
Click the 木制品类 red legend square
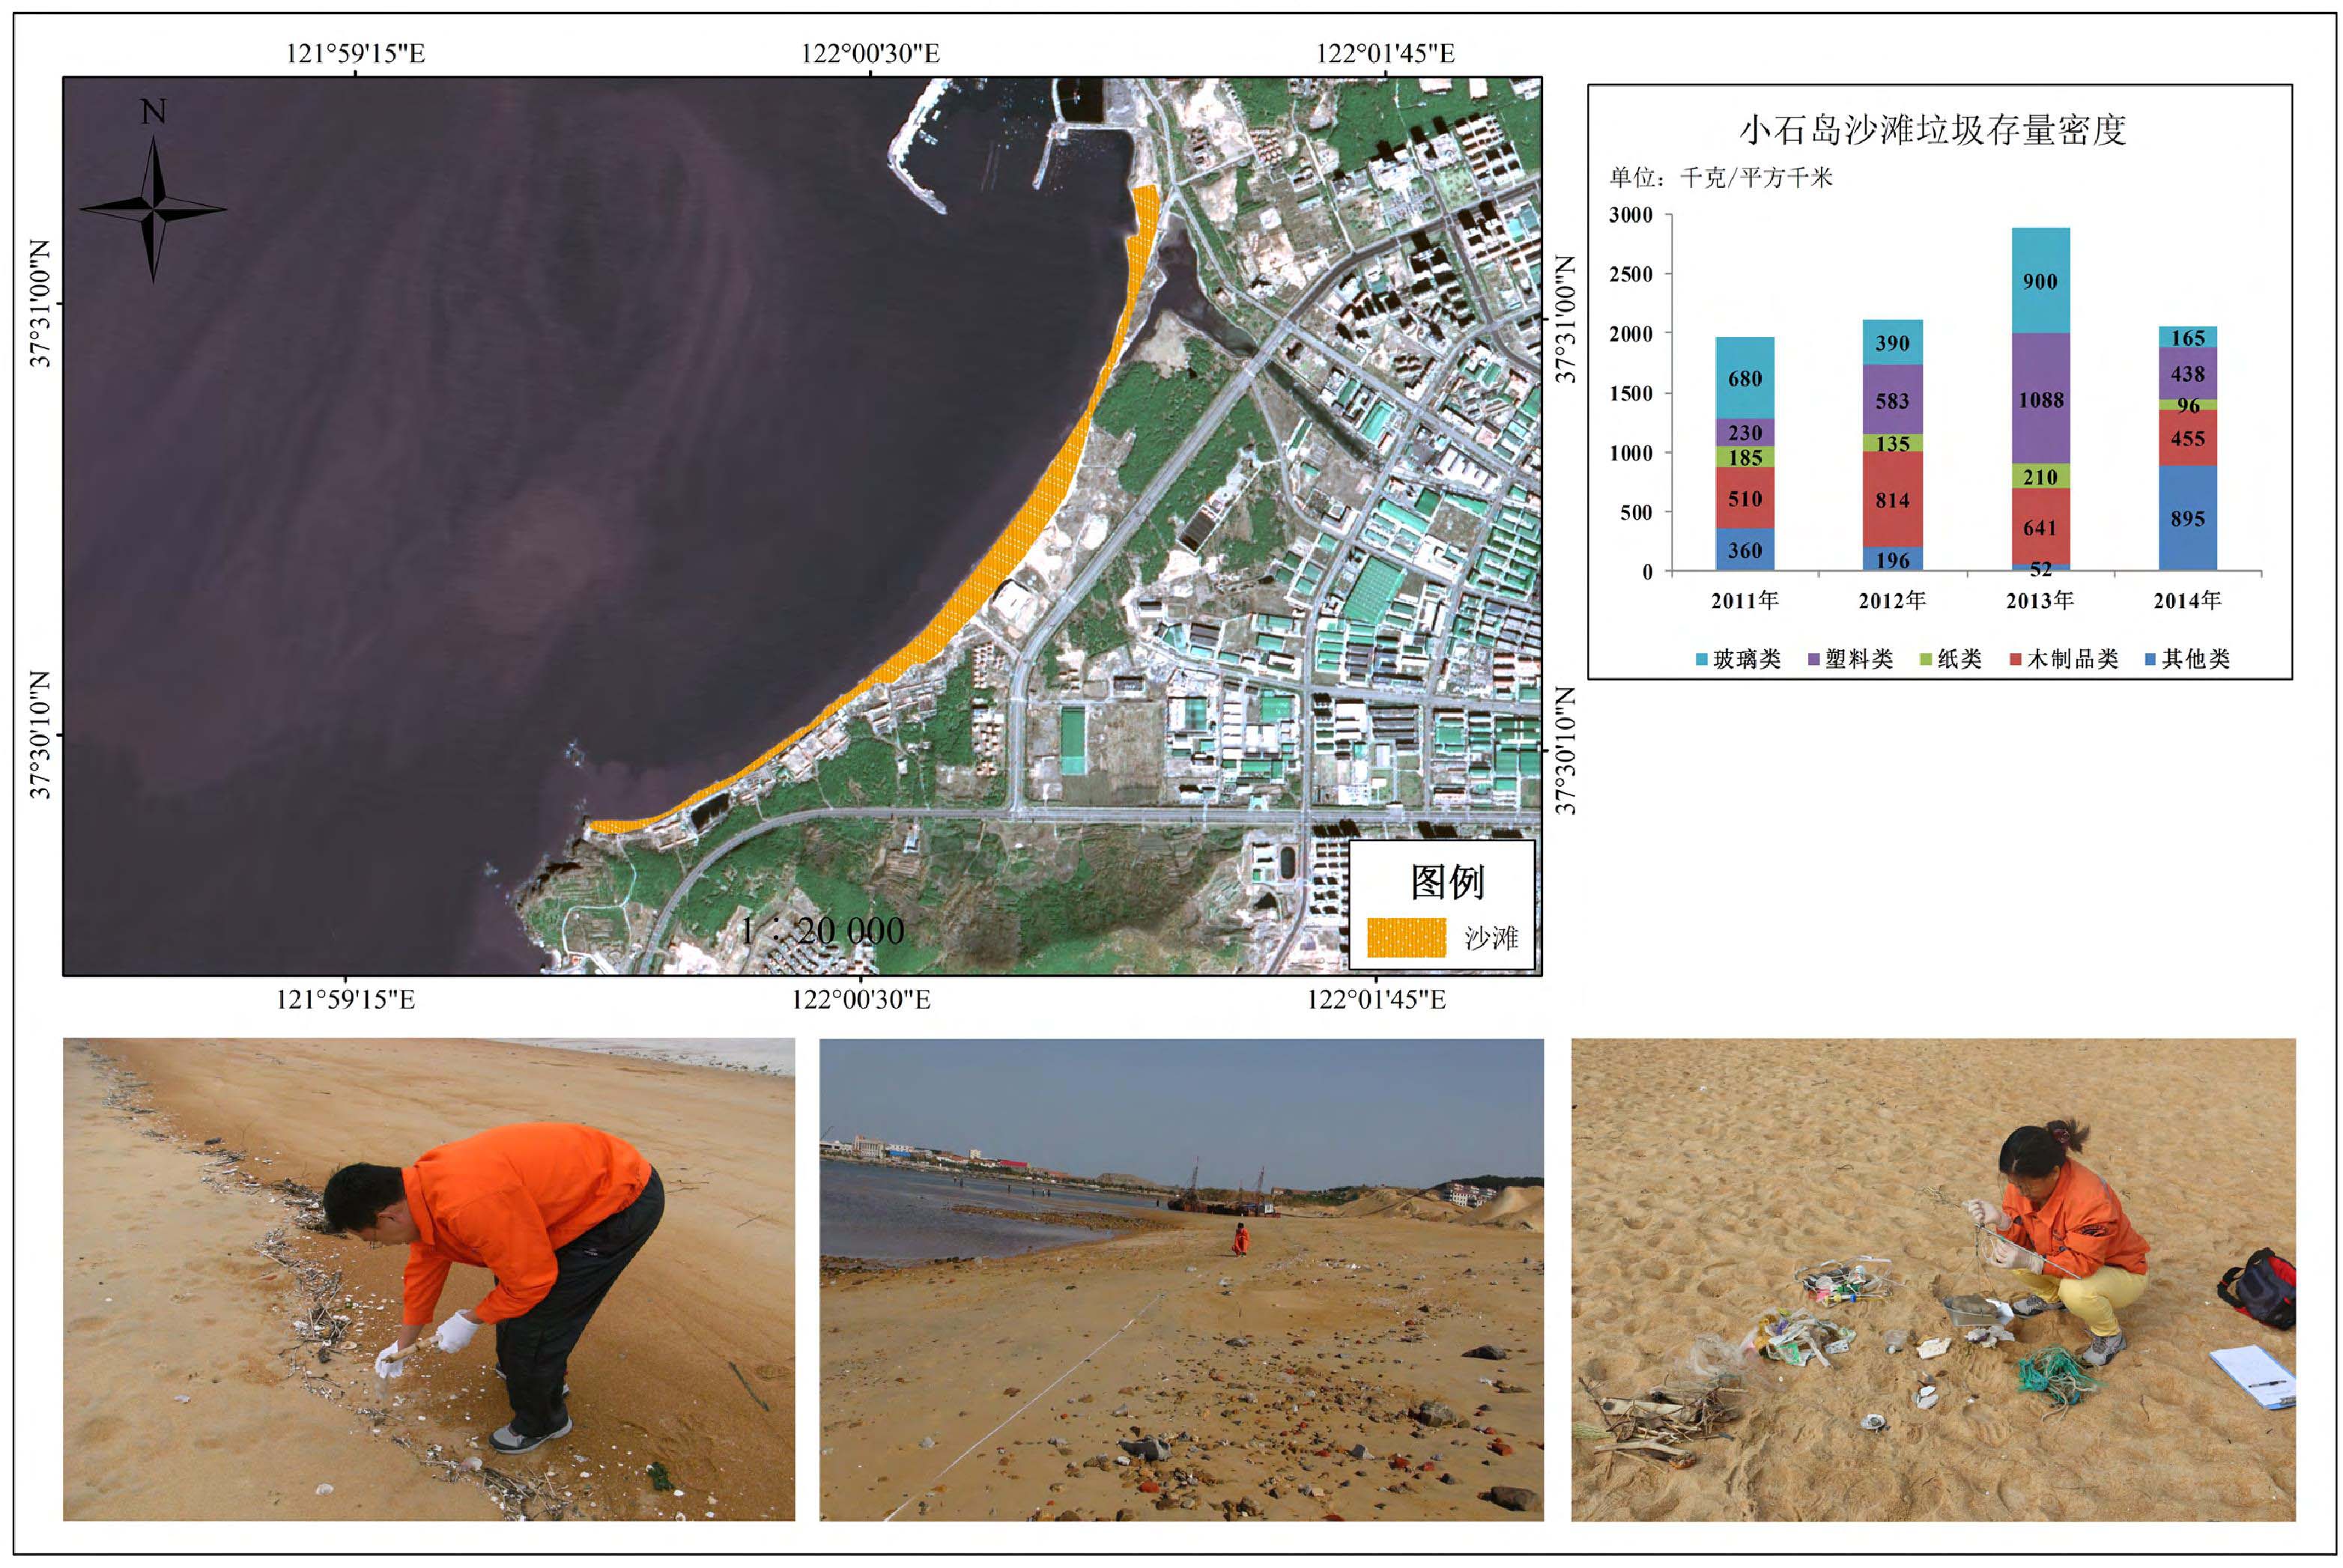2016,659
